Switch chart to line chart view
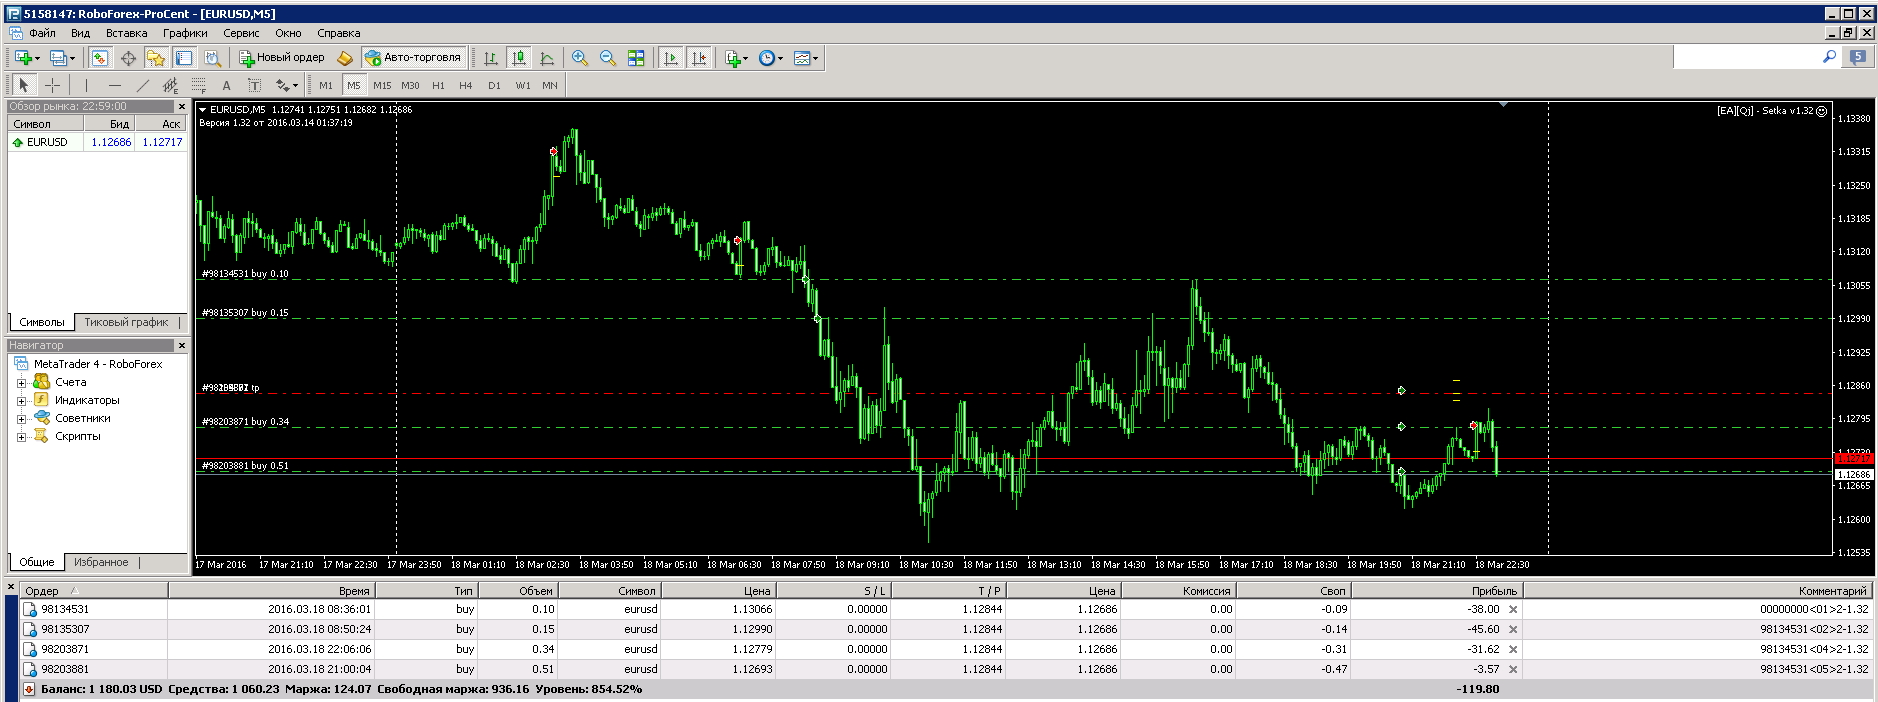This screenshot has height=702, width=1878. coord(546,58)
